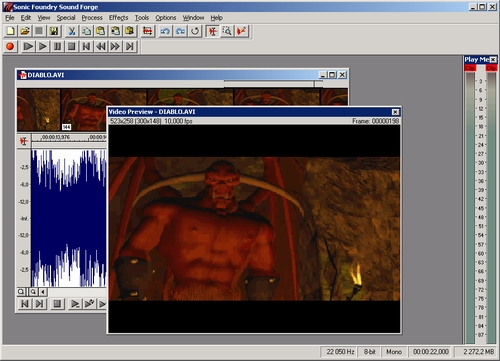Rewind using the transport toolbar

coord(101,46)
